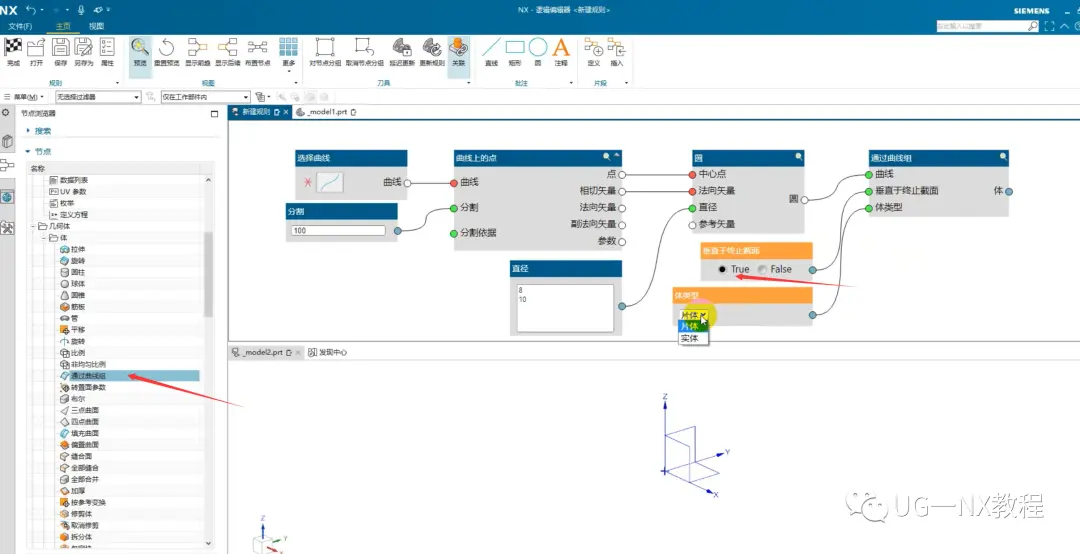
Task: Click the node browser vertical scrollbar
Action: (209, 274)
